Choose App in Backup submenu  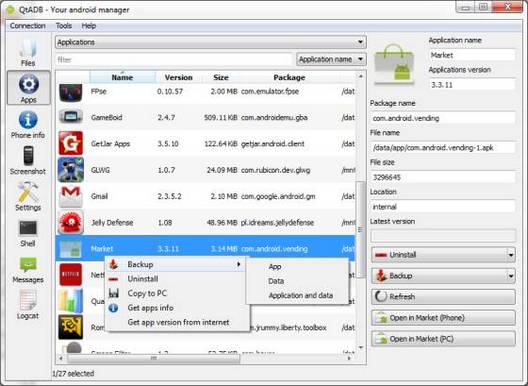tap(298, 267)
